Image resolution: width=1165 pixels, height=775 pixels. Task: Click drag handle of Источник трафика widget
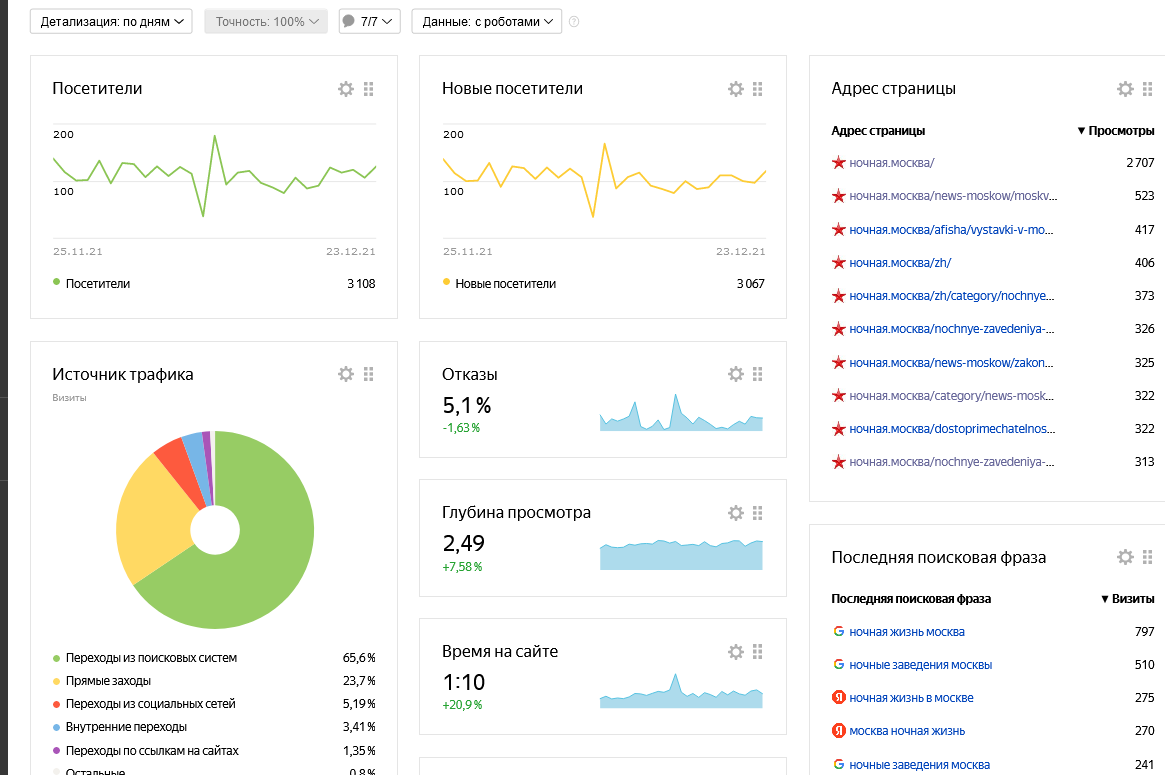(369, 374)
